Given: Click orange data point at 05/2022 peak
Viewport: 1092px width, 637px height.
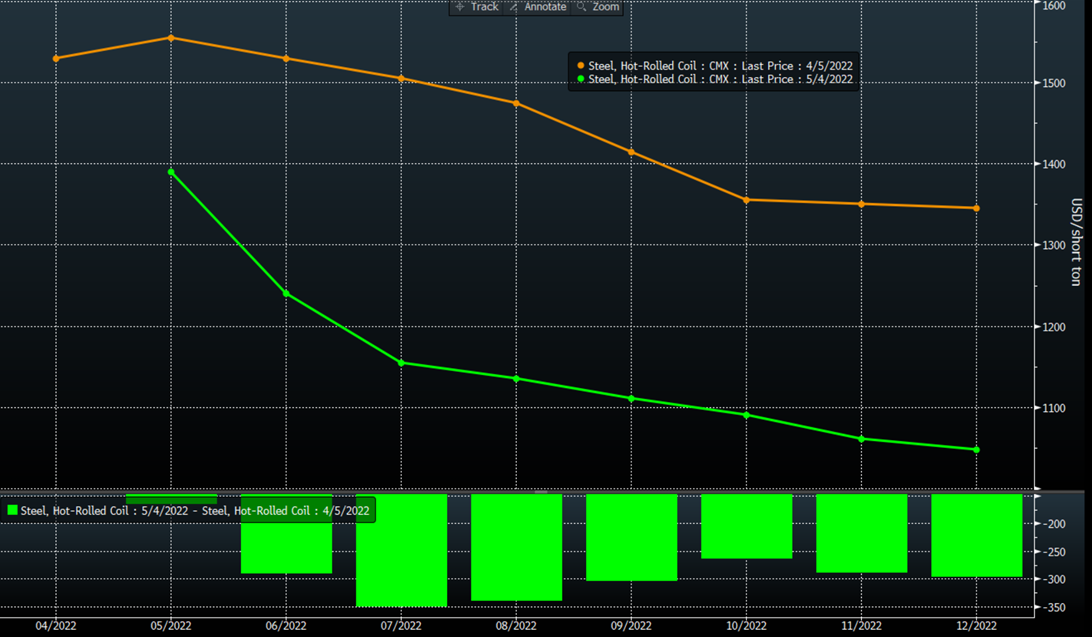Looking at the screenshot, I should click(171, 38).
